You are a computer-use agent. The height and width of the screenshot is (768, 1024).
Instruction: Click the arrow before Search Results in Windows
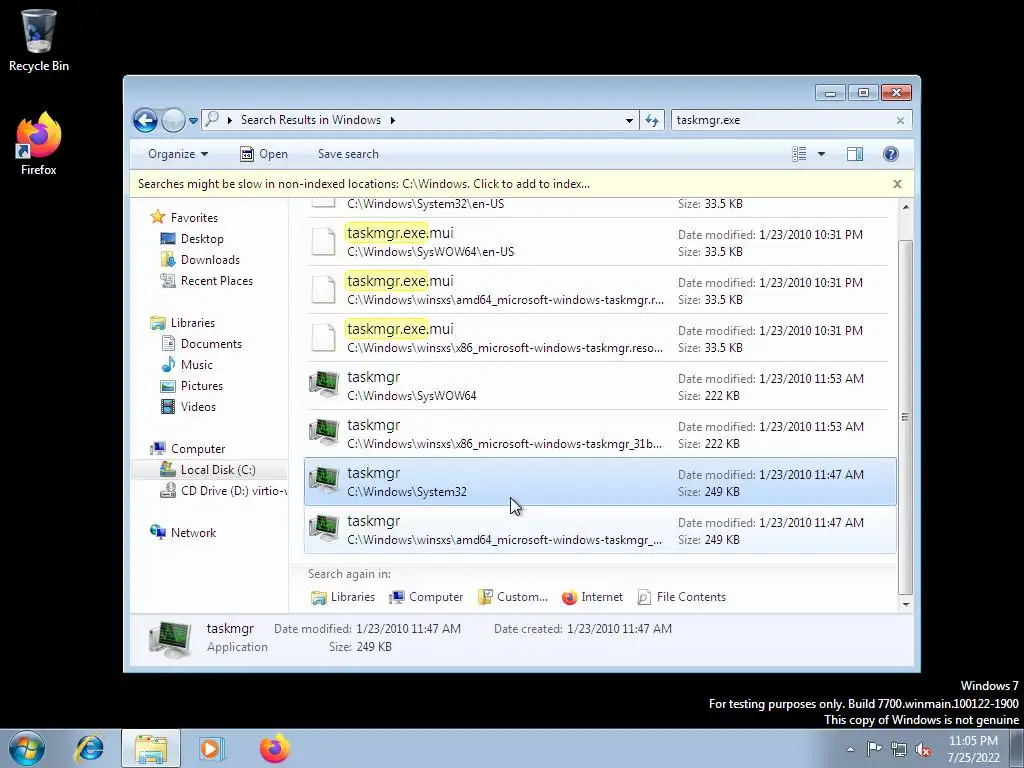(229, 120)
